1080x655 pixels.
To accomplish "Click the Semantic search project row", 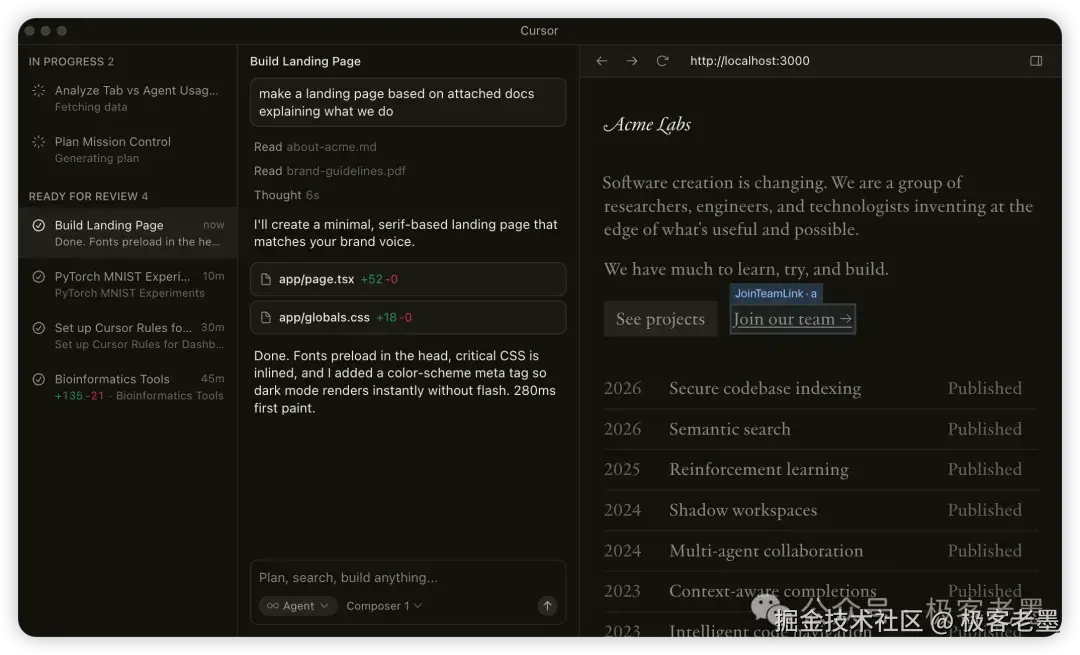I will coord(820,429).
